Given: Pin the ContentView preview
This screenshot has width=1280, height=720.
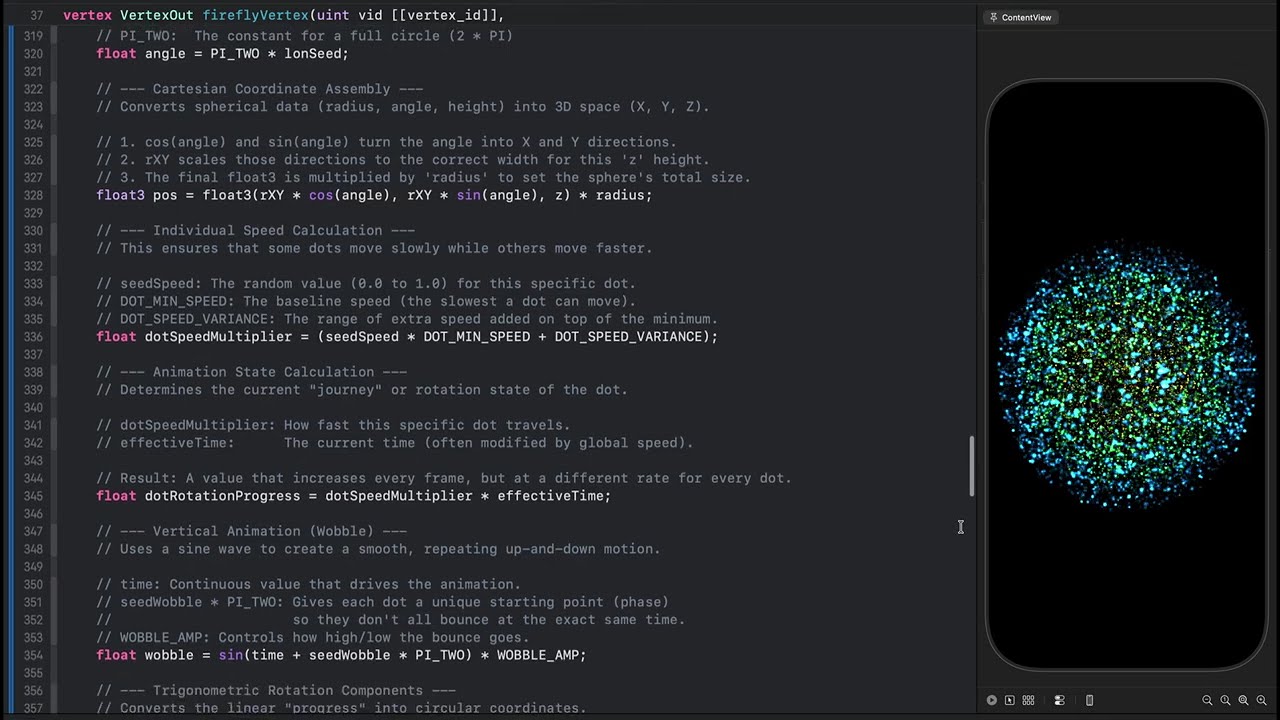Looking at the screenshot, I should [993, 17].
